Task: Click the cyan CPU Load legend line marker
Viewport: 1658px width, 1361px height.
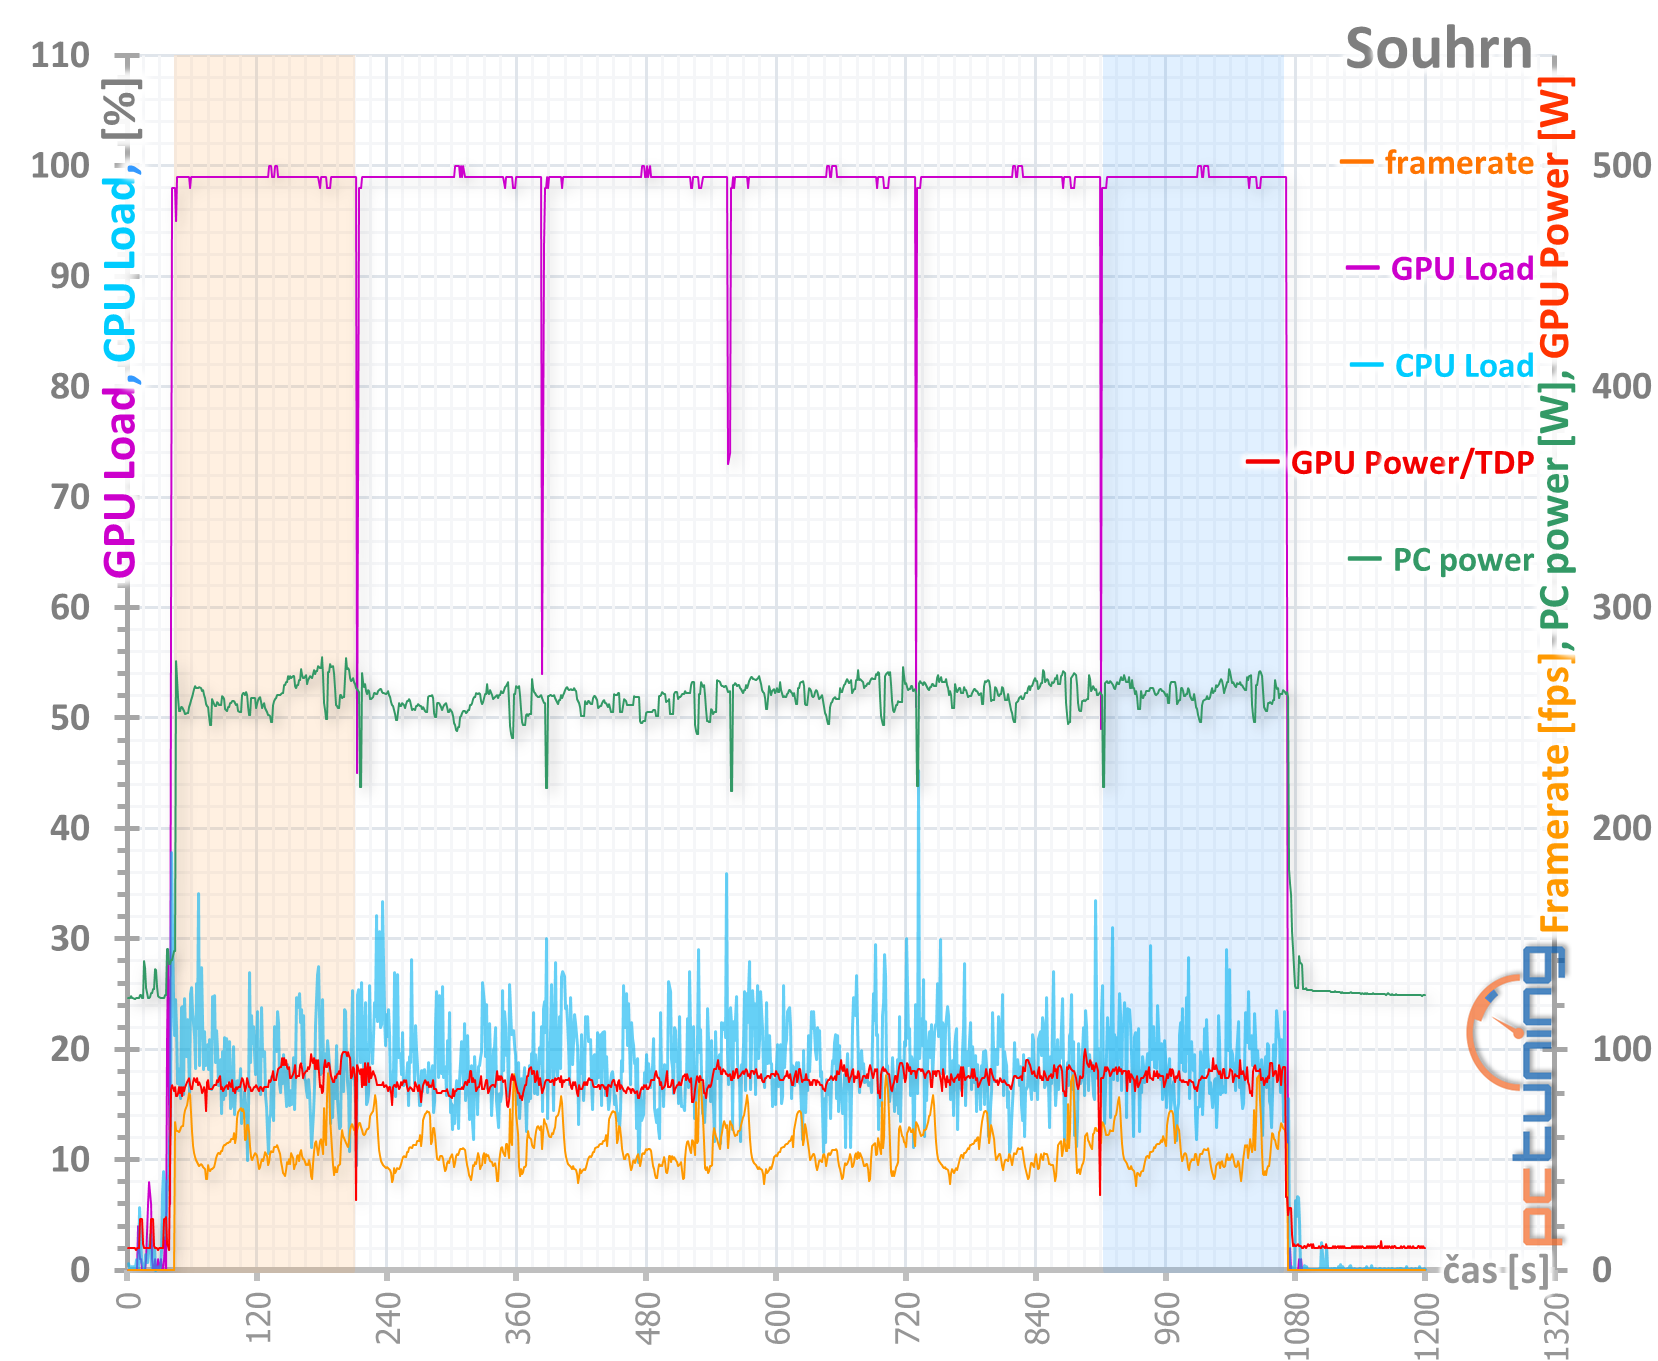Action: click(1366, 365)
